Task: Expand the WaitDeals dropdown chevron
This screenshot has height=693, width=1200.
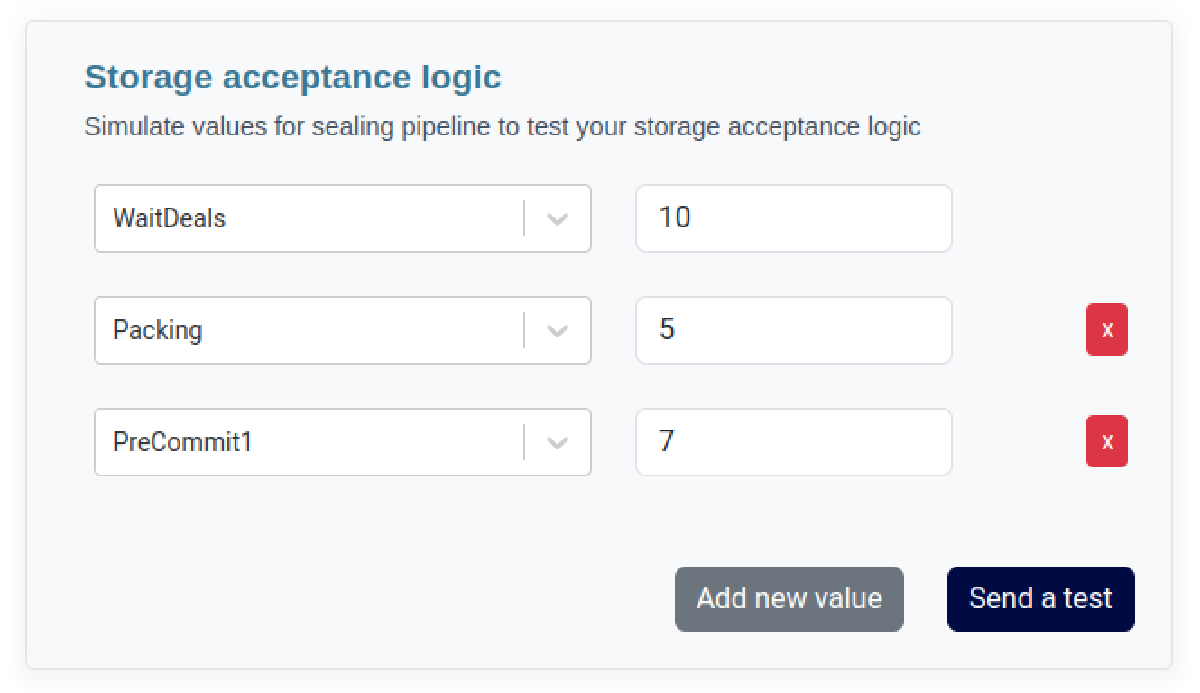Action: pyautogui.click(x=558, y=218)
